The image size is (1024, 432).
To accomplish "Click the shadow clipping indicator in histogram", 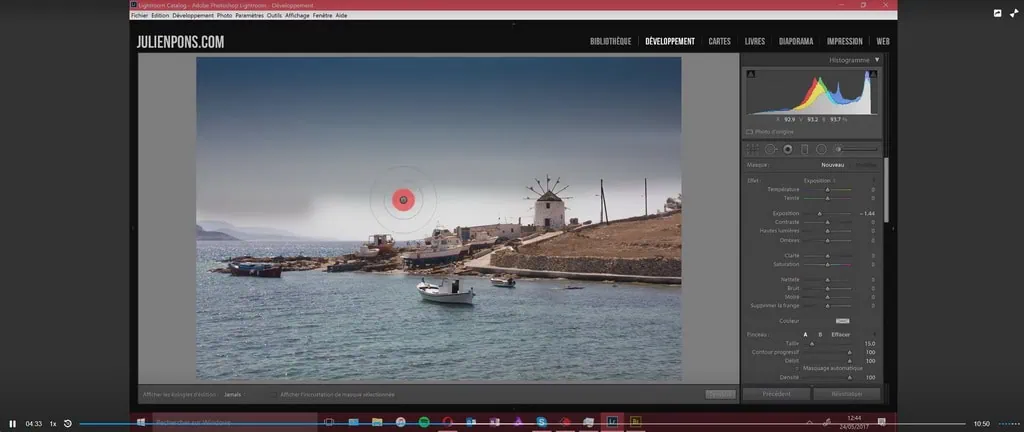I will (x=751, y=75).
